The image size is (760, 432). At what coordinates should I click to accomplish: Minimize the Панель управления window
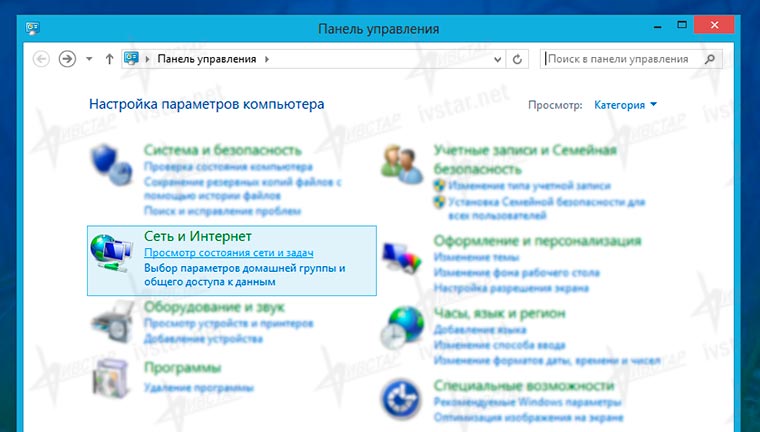point(658,27)
